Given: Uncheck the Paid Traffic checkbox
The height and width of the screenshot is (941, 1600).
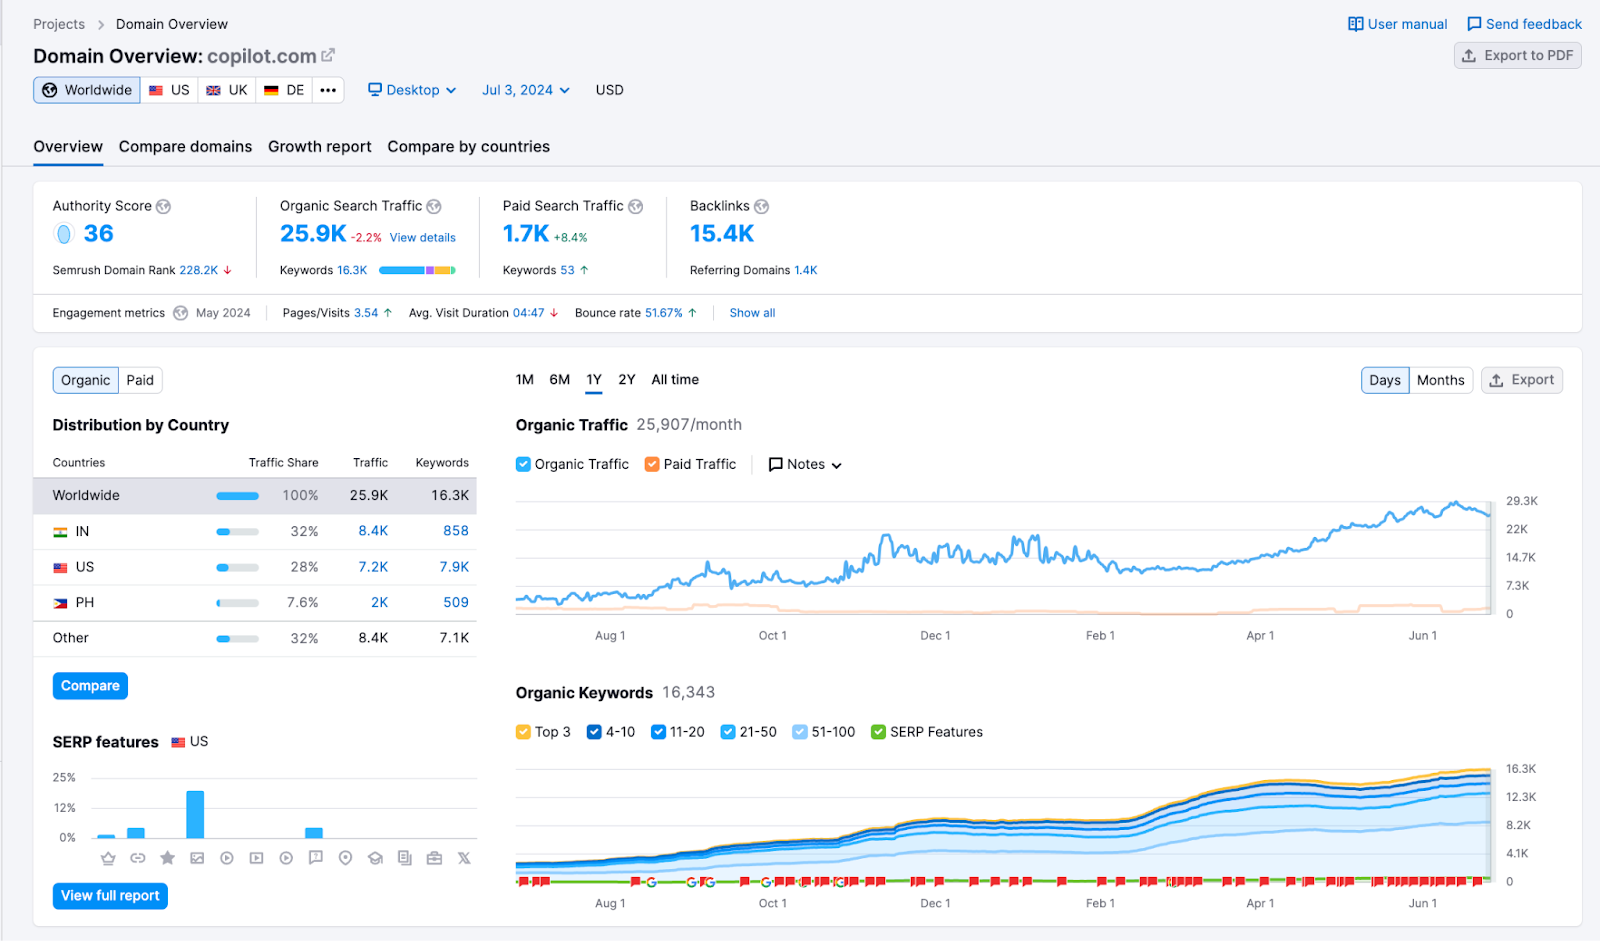Looking at the screenshot, I should [x=652, y=464].
